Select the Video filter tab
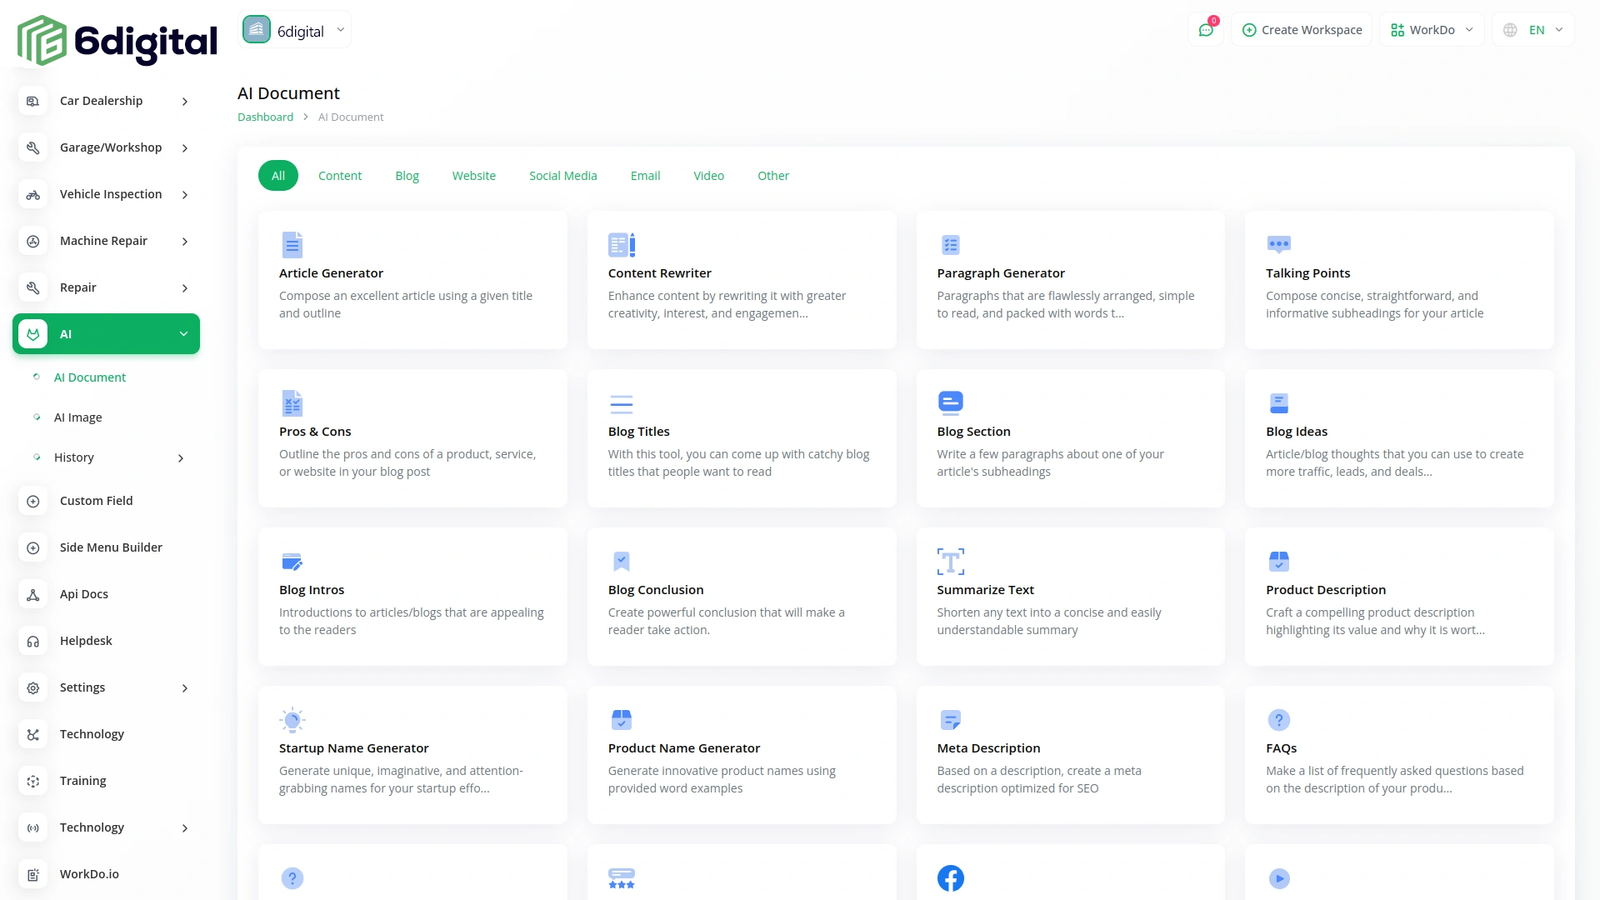Image resolution: width=1600 pixels, height=900 pixels. tap(709, 176)
